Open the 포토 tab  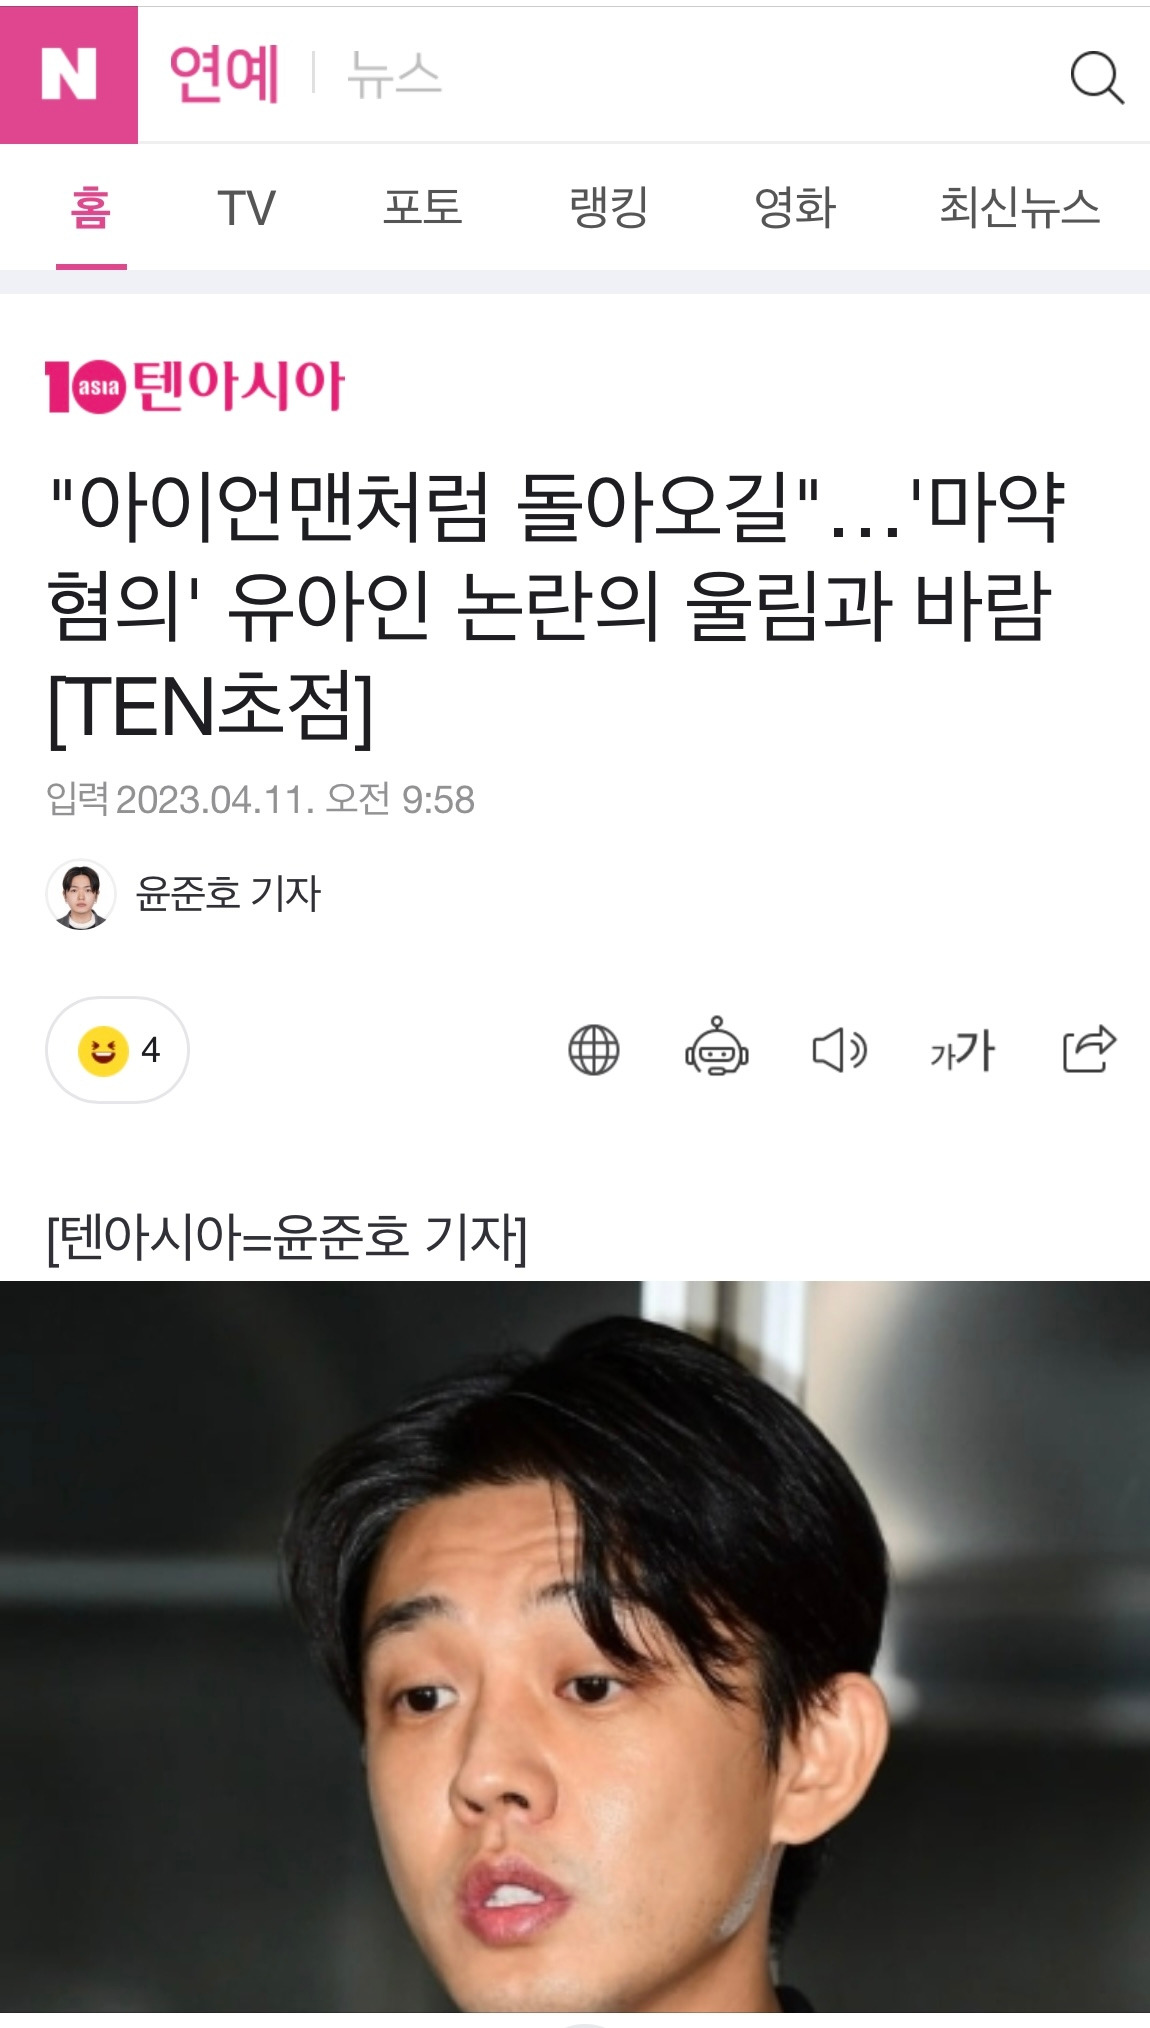[423, 208]
